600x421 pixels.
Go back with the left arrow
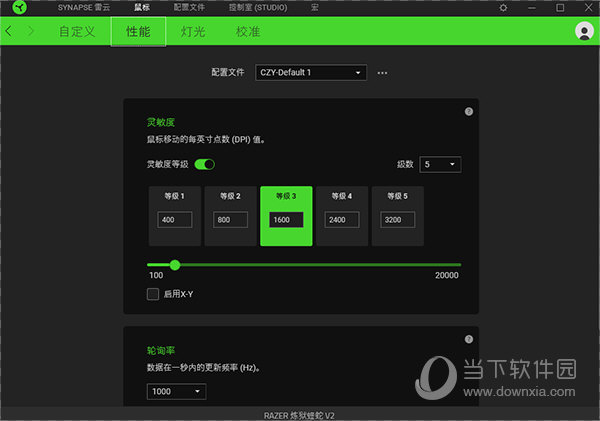pos(9,31)
